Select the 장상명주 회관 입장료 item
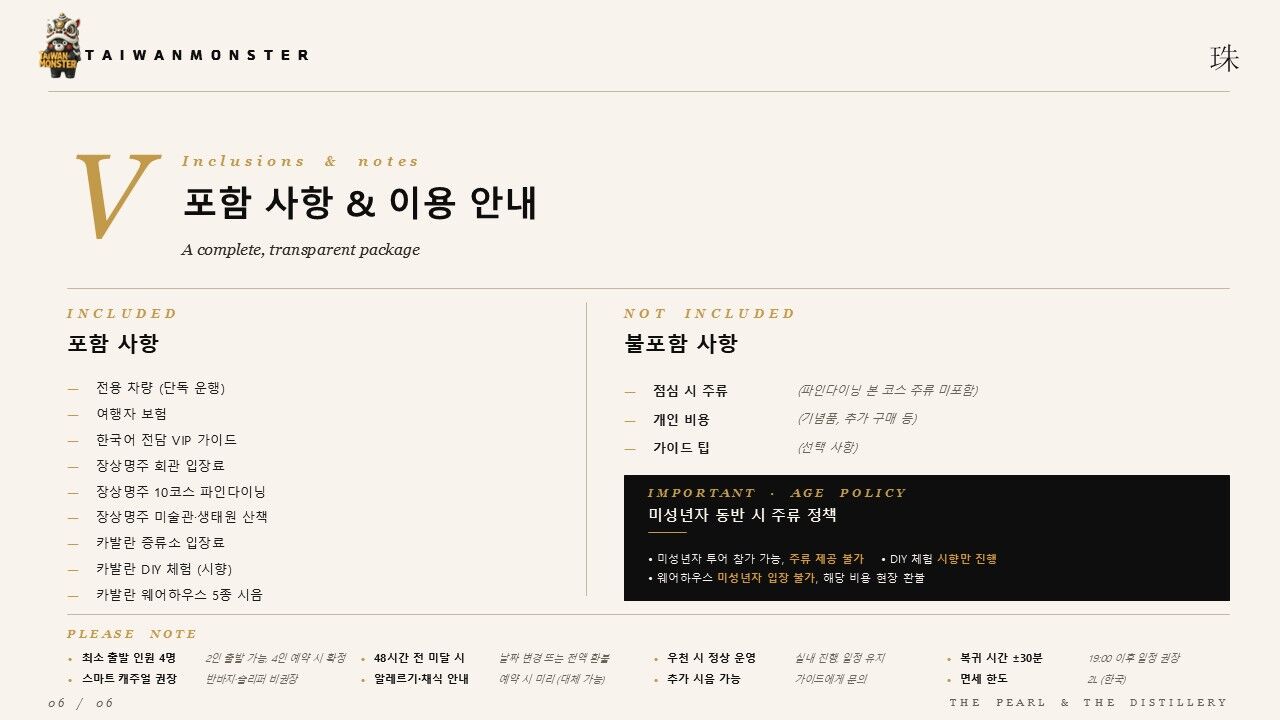This screenshot has height=720, width=1280. coord(160,466)
